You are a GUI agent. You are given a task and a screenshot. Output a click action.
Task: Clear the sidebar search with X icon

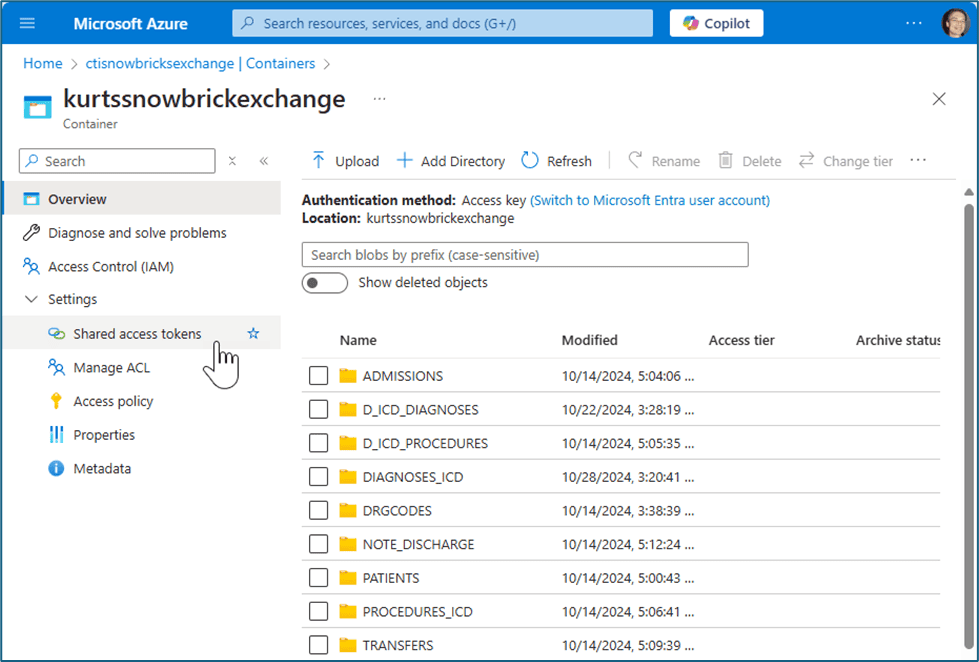pos(232,161)
